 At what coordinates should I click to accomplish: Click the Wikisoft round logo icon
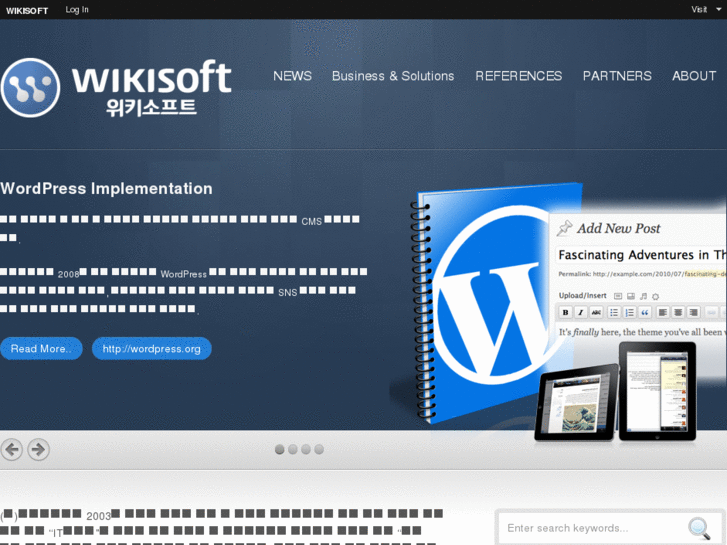[x=31, y=88]
